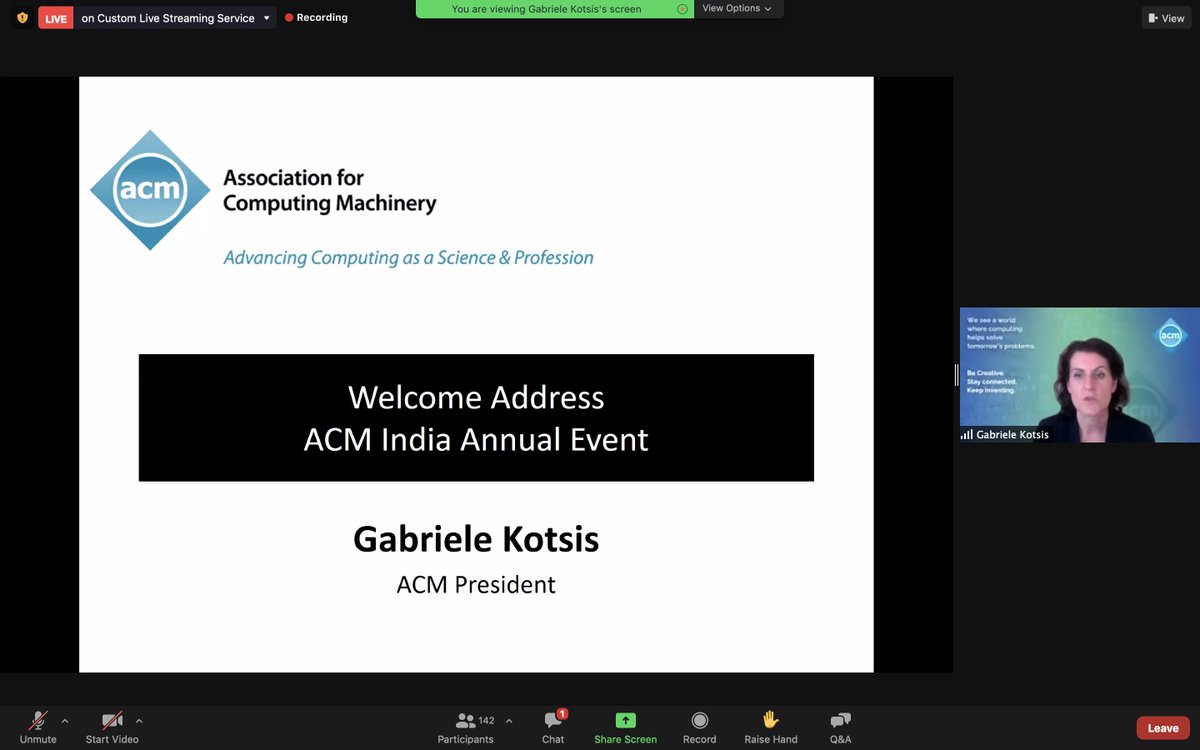Click the "Advancing Computing as a Science & Profession" tagline

(408, 258)
